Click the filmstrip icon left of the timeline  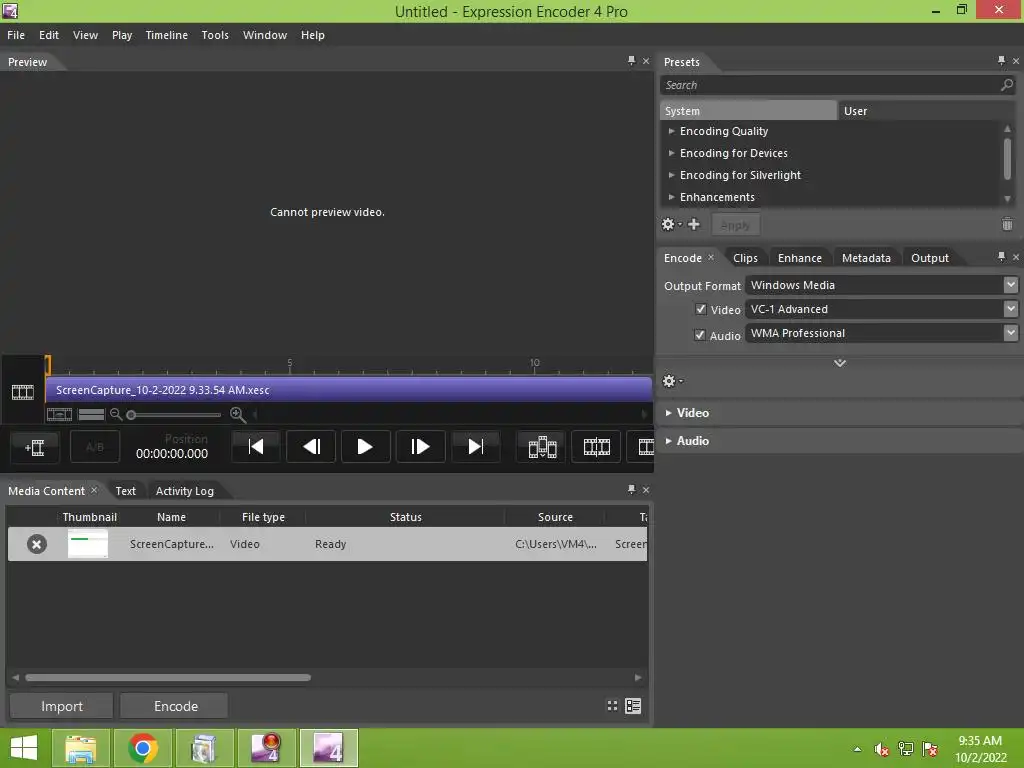tap(23, 392)
